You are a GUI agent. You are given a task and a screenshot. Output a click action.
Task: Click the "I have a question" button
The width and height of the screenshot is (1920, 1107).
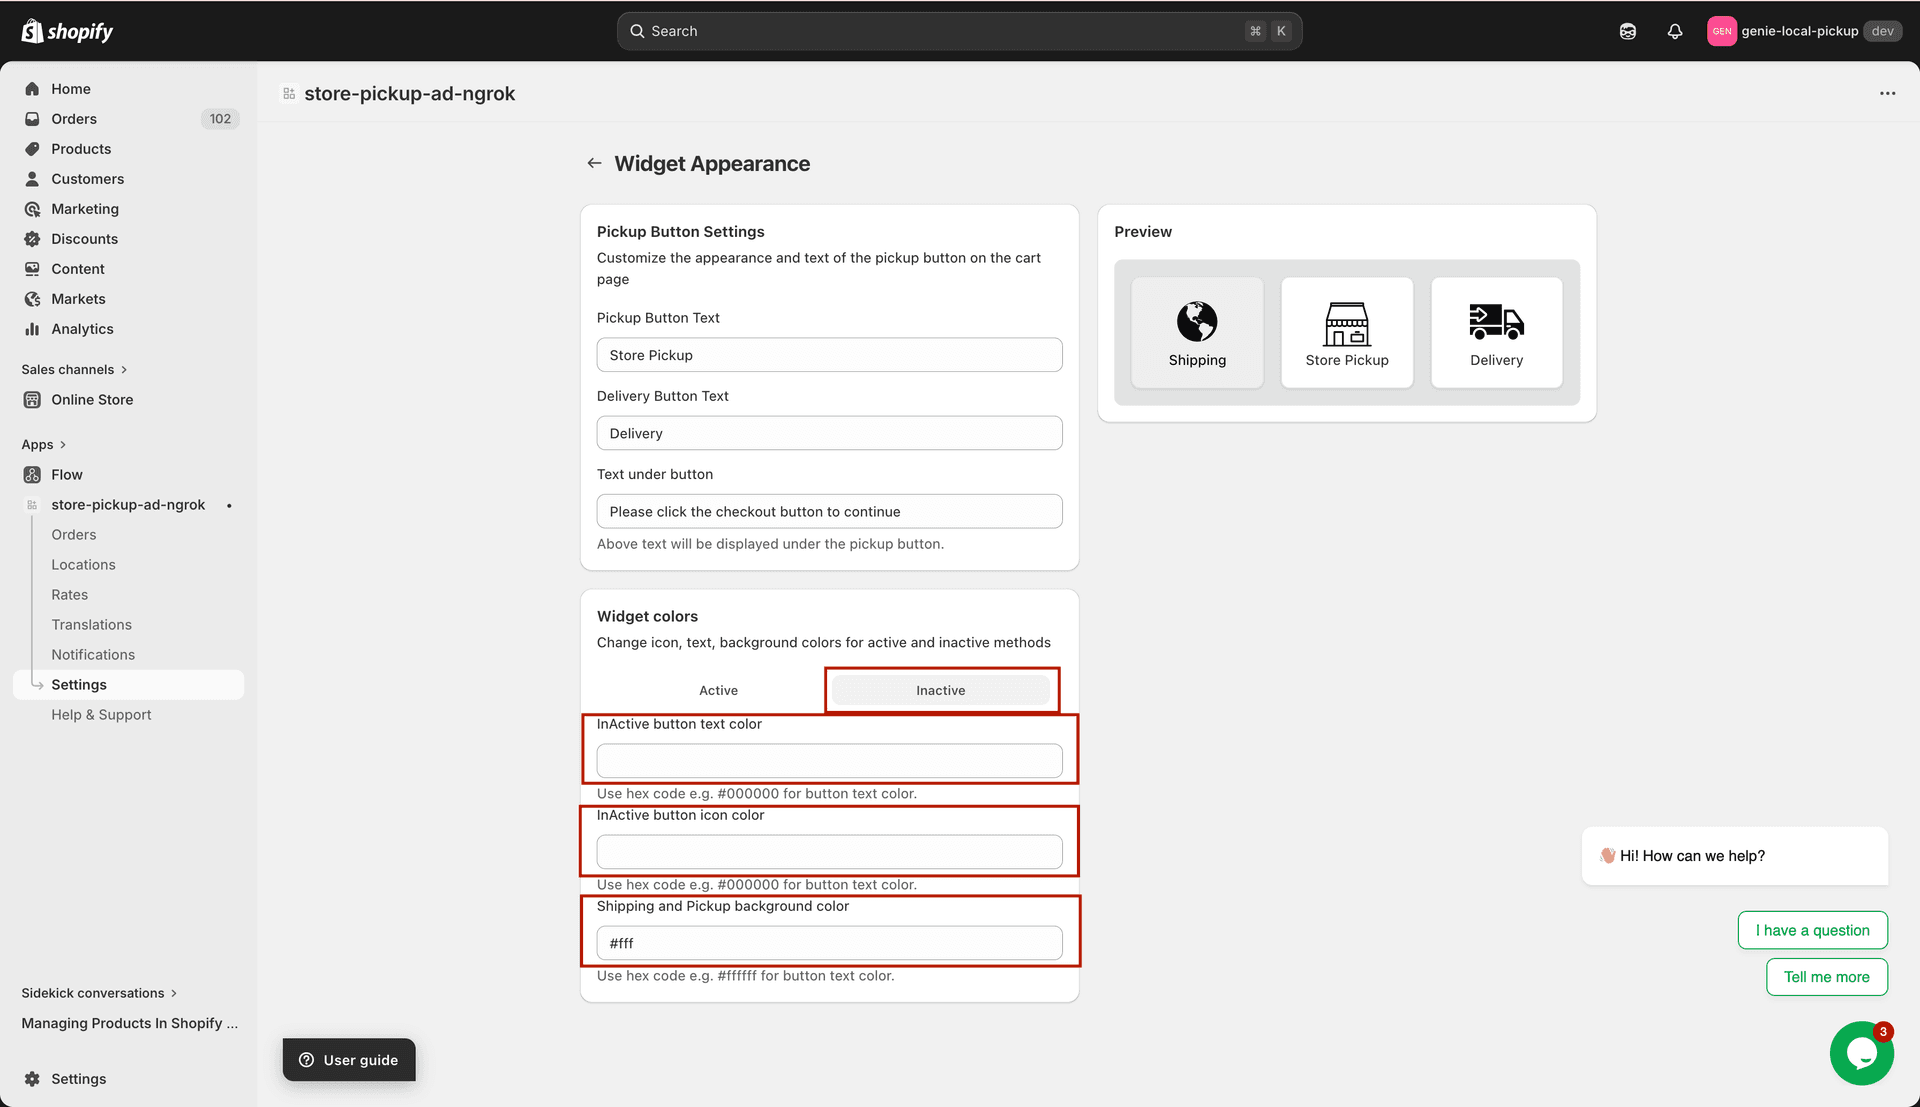[1812, 930]
